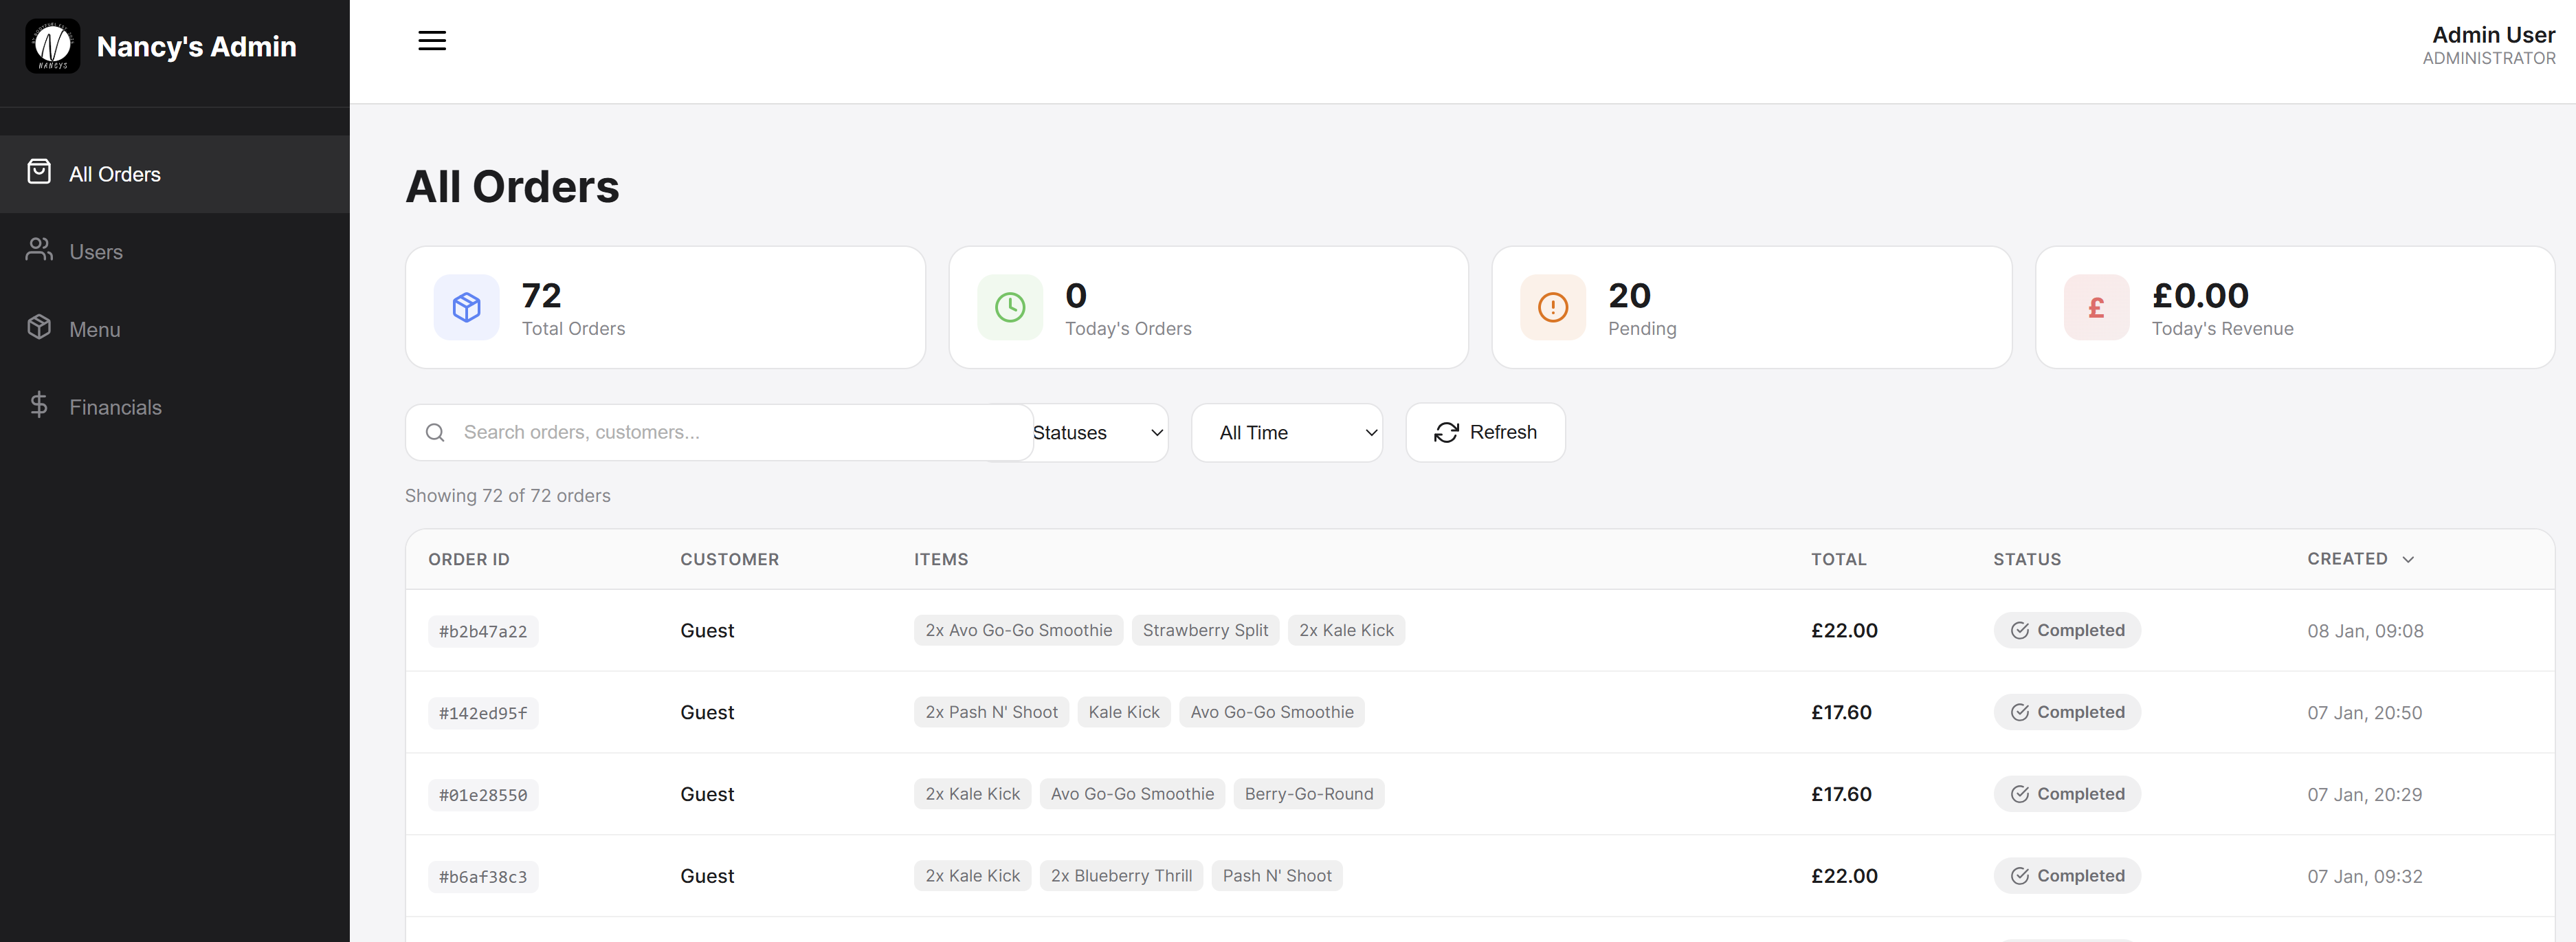
Task: Click the check icon in #b2b47a22 status
Action: [x=2019, y=631]
